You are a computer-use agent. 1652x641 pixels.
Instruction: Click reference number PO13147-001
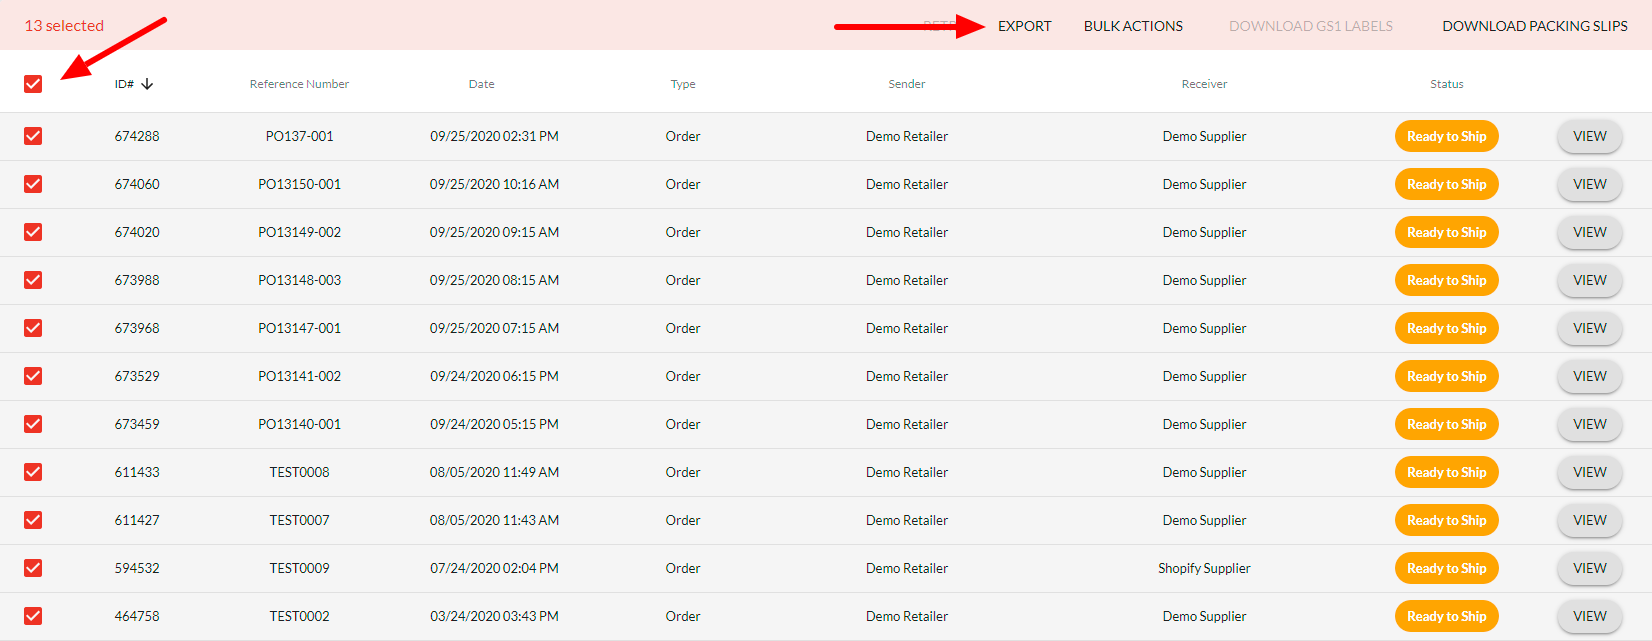point(299,328)
